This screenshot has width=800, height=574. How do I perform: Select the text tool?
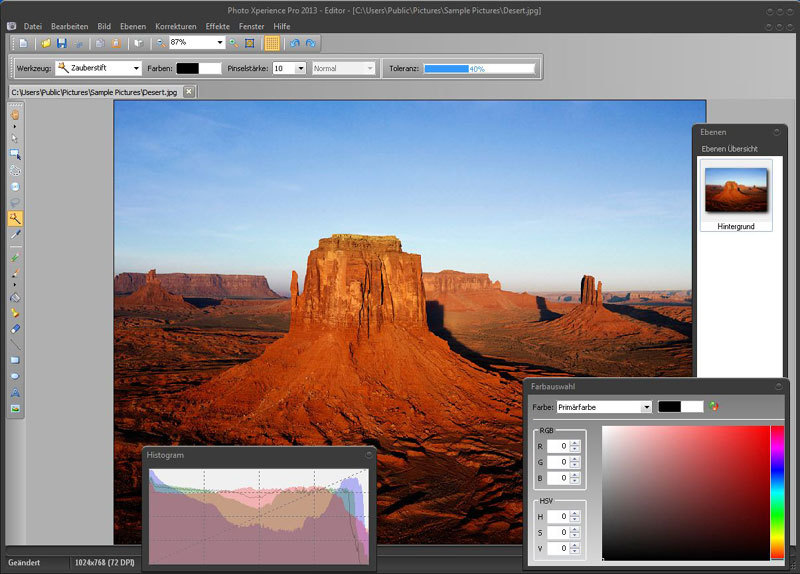coord(15,393)
